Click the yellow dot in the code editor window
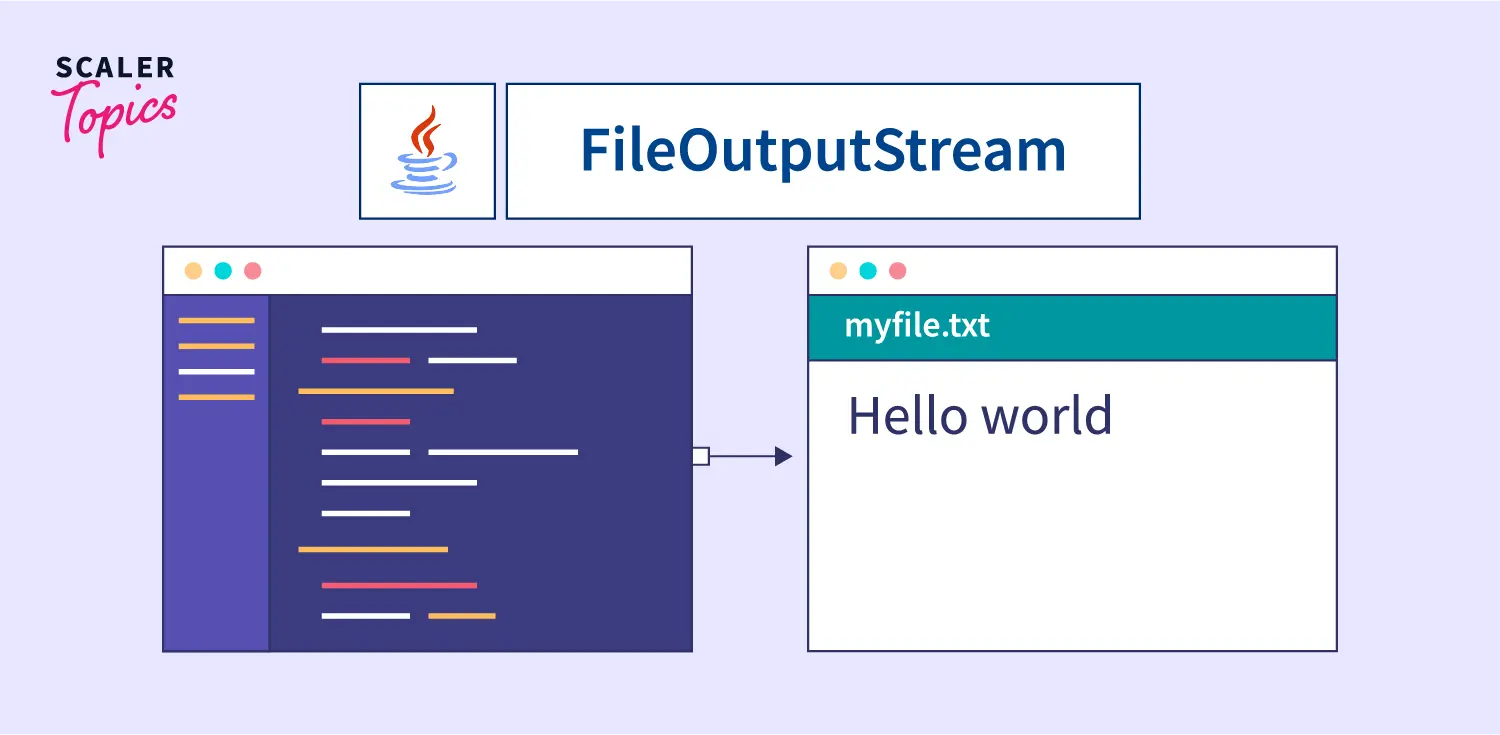This screenshot has height=735, width=1500. (x=194, y=271)
